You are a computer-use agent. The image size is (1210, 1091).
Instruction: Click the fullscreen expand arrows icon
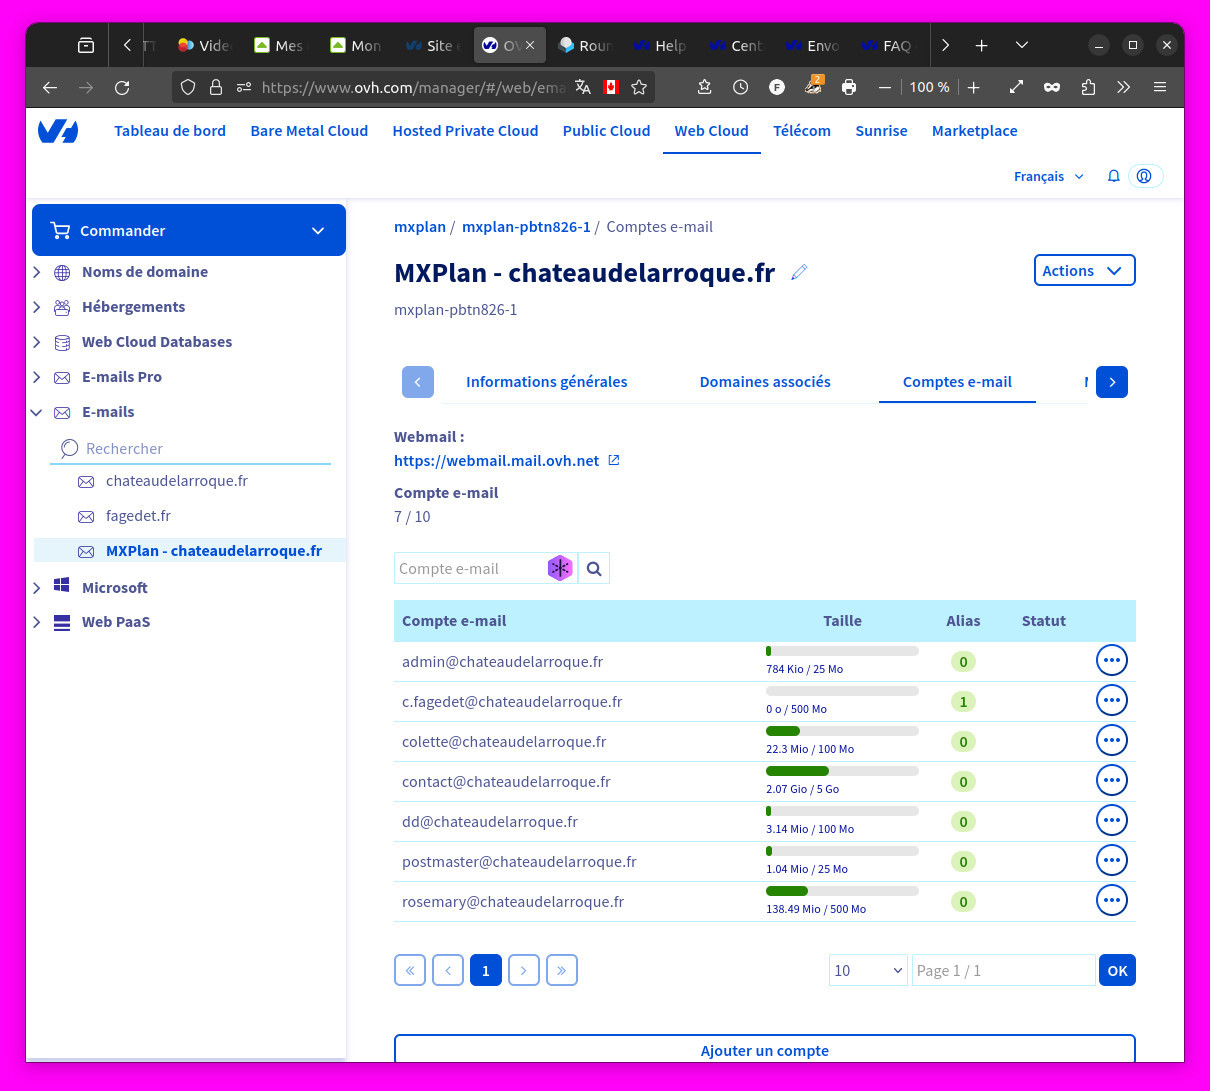(x=1016, y=87)
